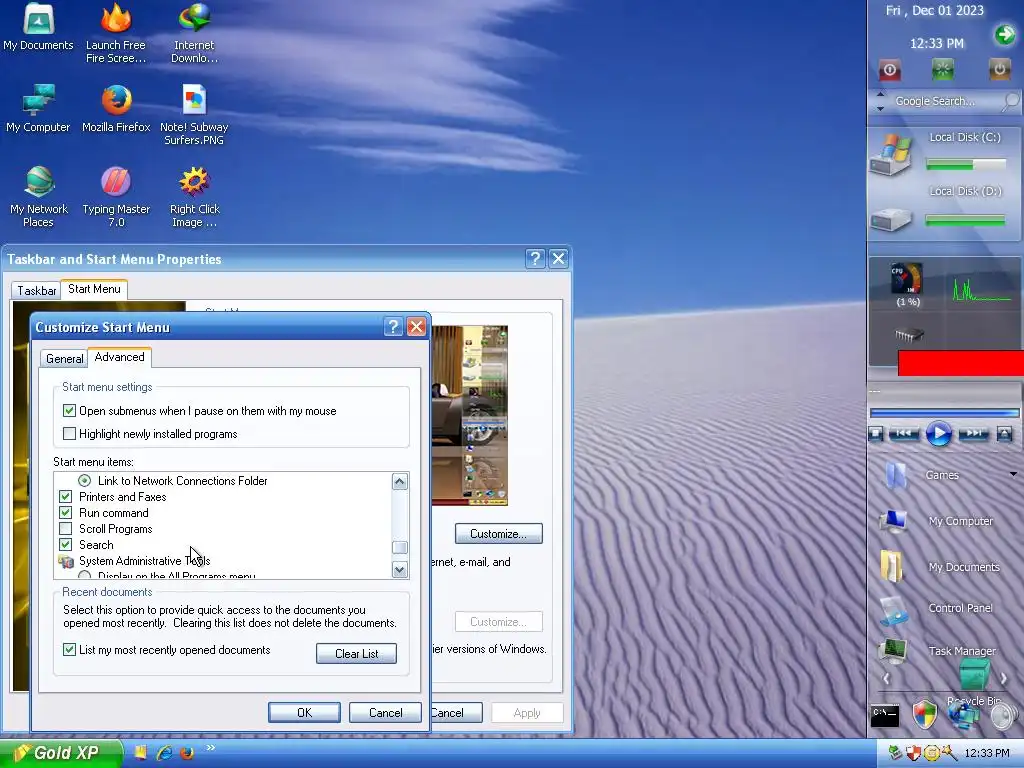Expand quick launch chevron on taskbar

(210, 747)
